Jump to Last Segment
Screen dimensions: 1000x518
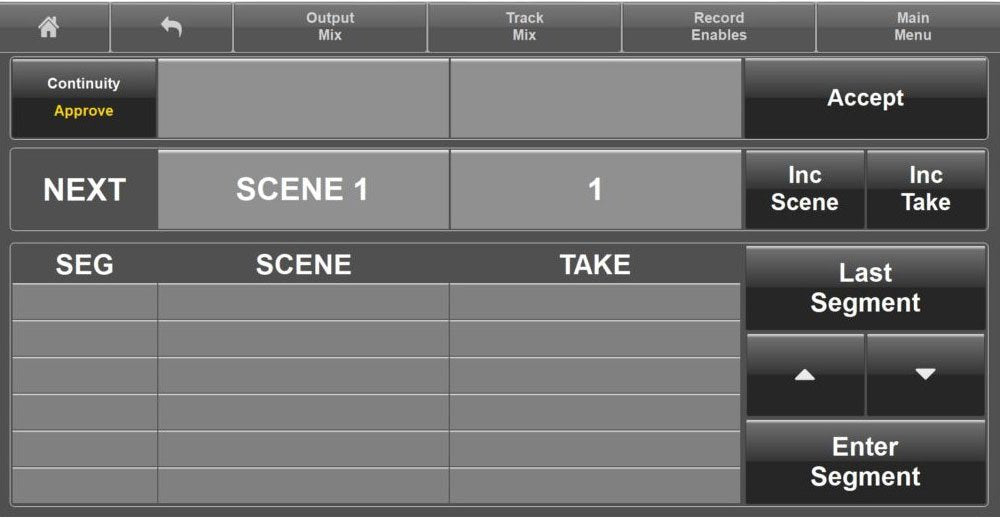tap(865, 288)
